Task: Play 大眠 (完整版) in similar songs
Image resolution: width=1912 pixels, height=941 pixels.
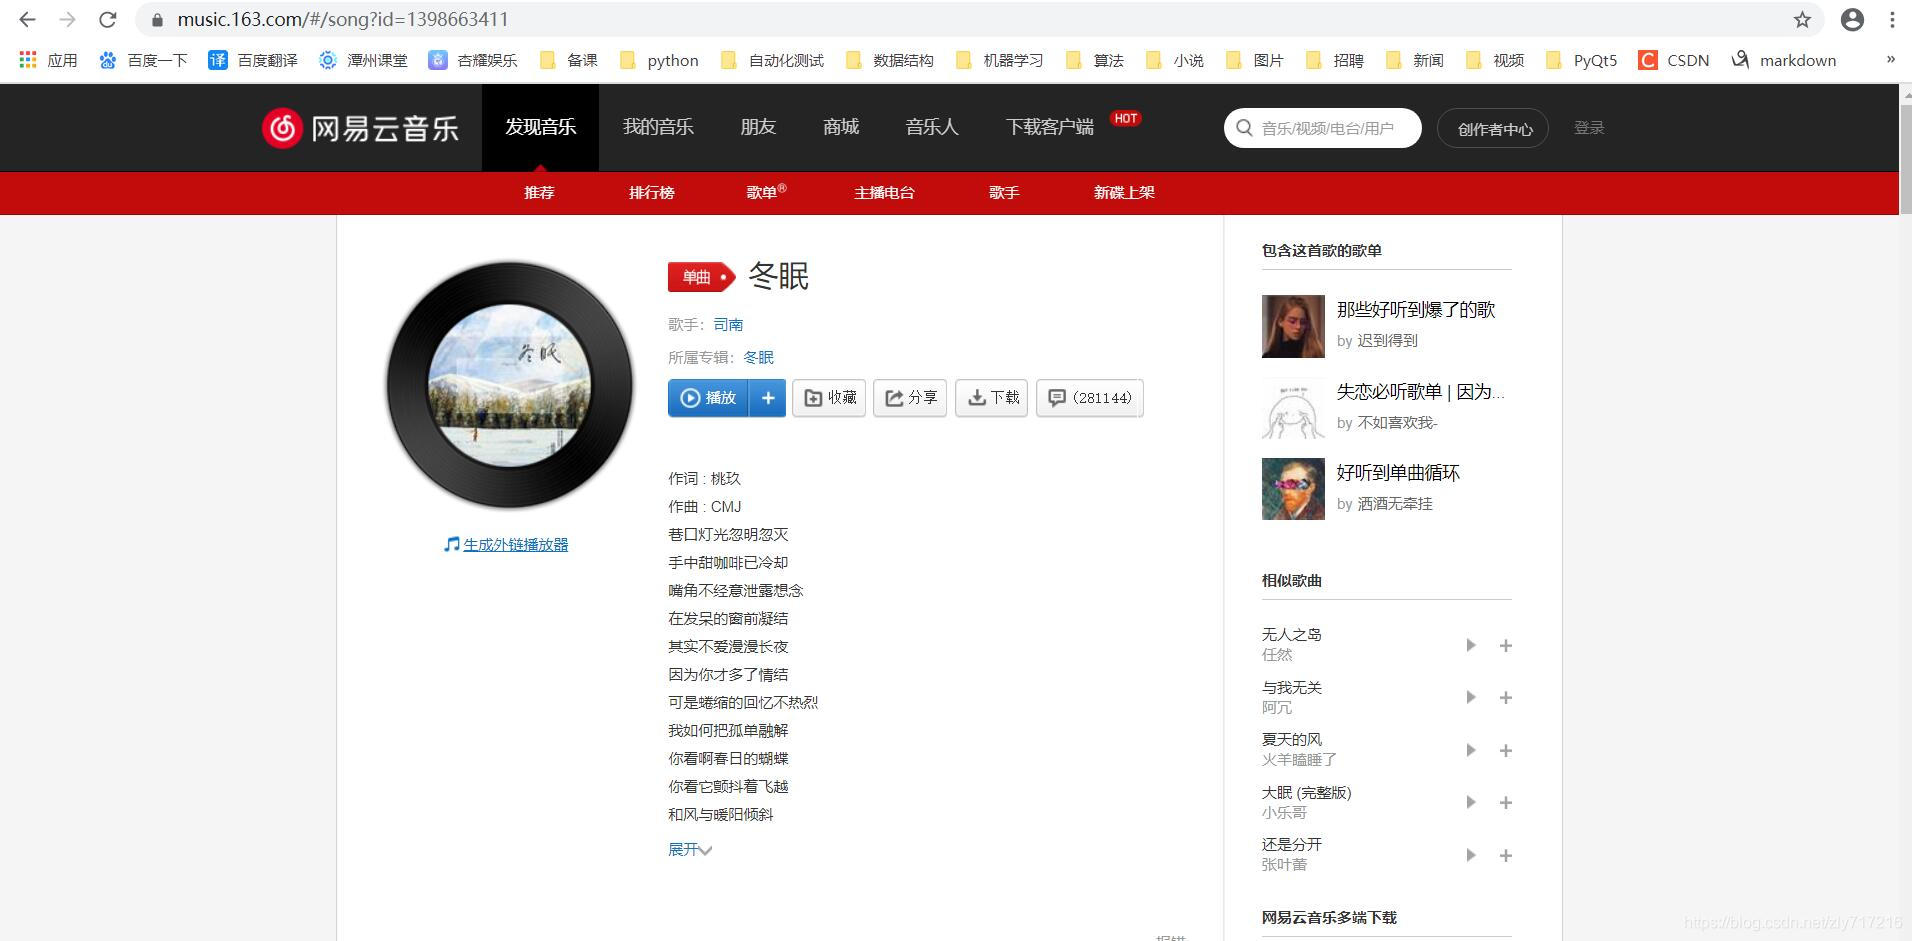Action: pos(1470,801)
